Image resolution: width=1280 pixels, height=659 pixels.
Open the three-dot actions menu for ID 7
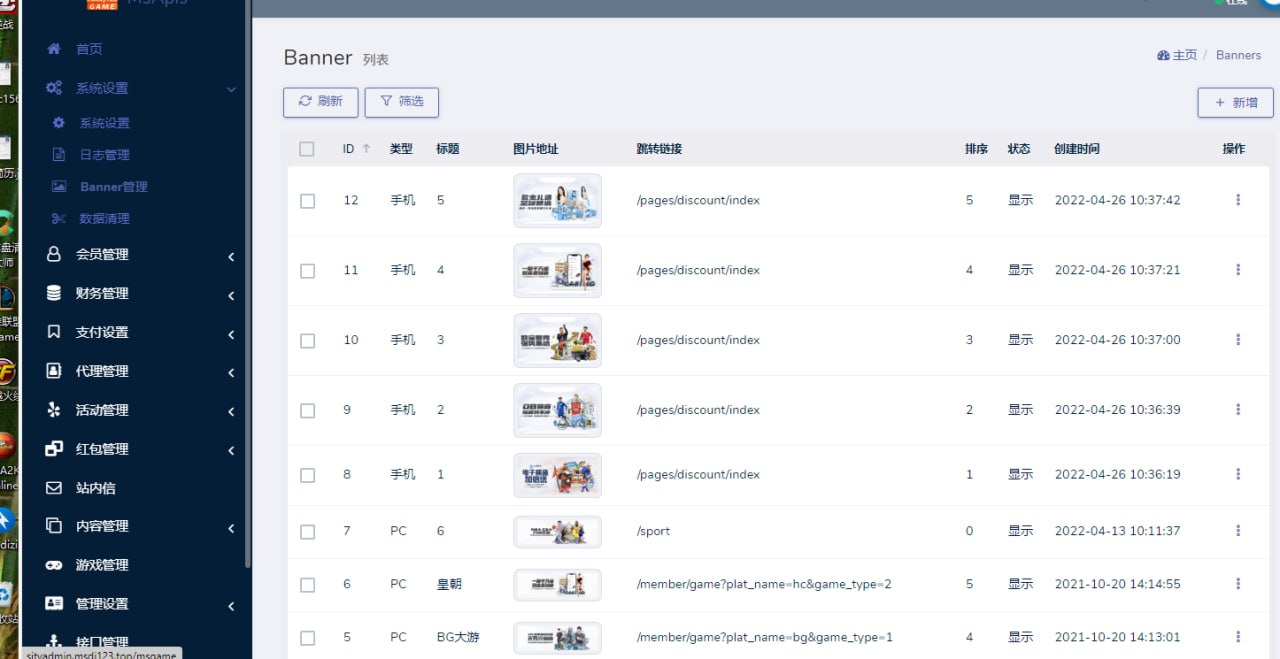[1238, 531]
